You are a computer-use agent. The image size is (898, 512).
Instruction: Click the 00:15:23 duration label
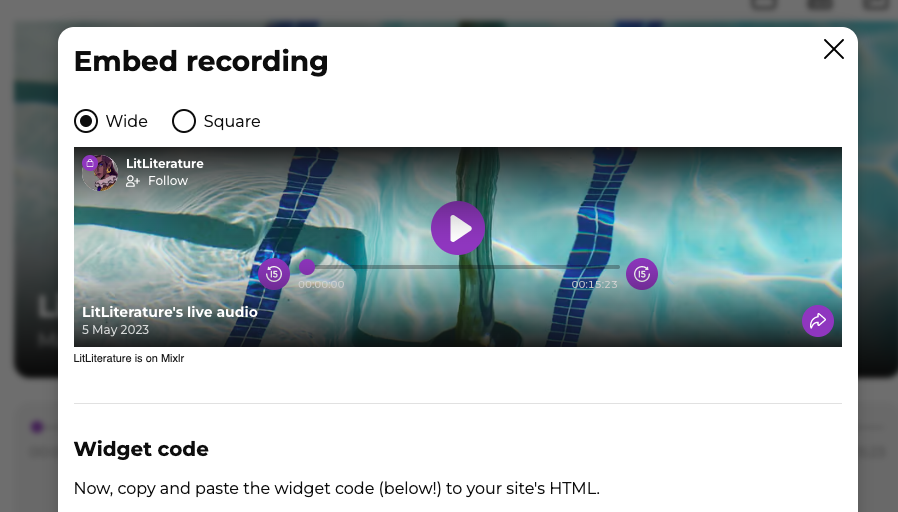click(594, 285)
